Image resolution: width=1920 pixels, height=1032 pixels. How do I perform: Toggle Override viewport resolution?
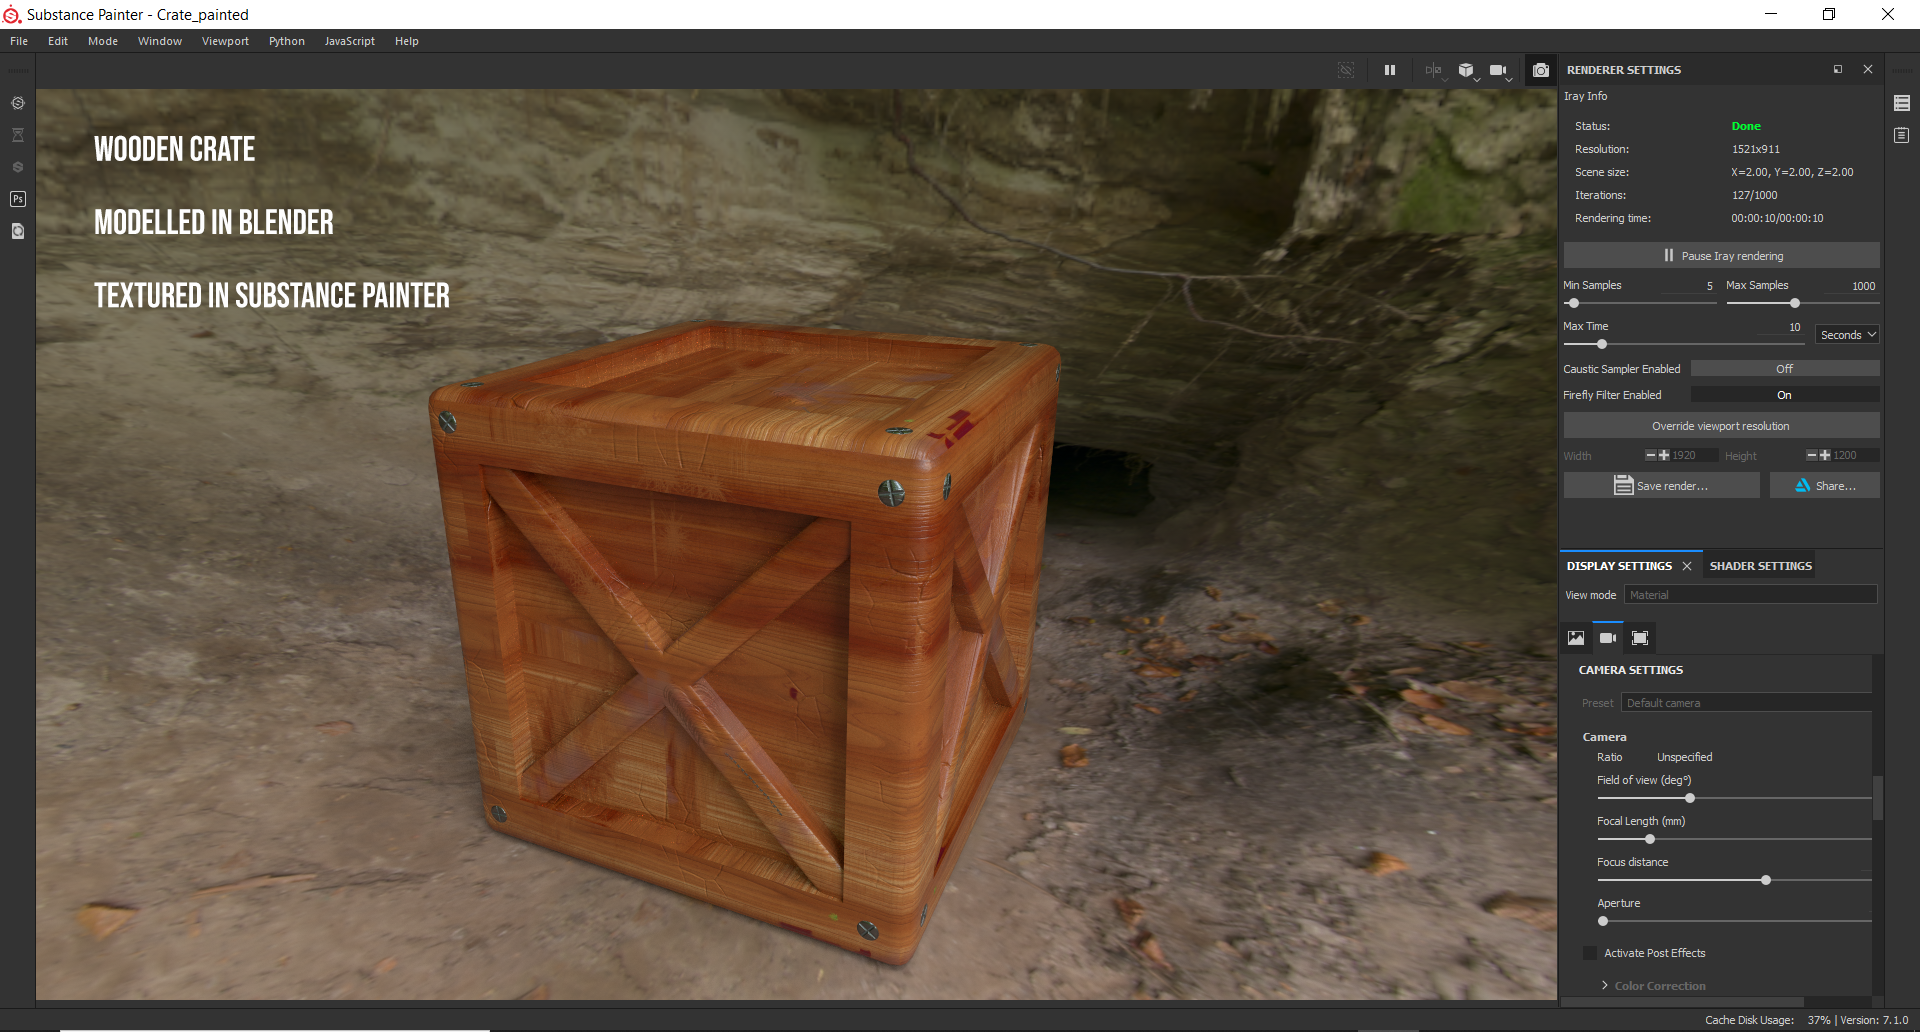(1721, 426)
